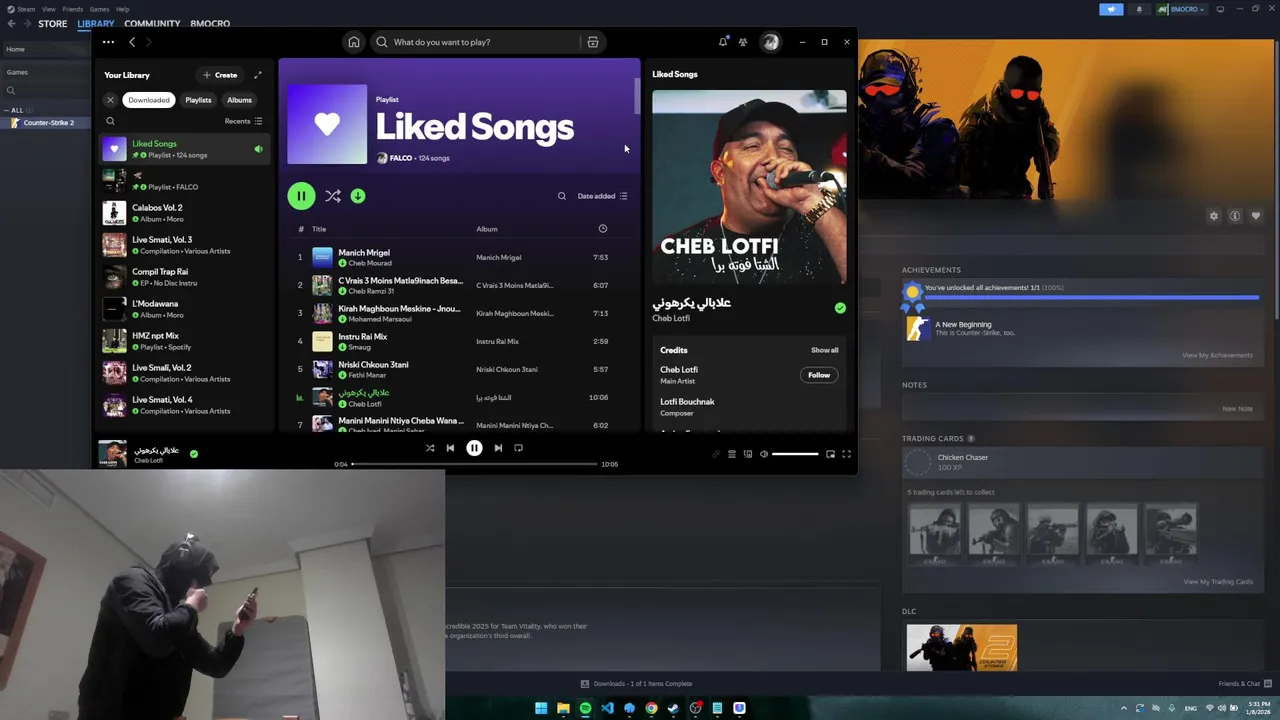
Task: Open Recents sort dropdown
Action: coord(243,121)
